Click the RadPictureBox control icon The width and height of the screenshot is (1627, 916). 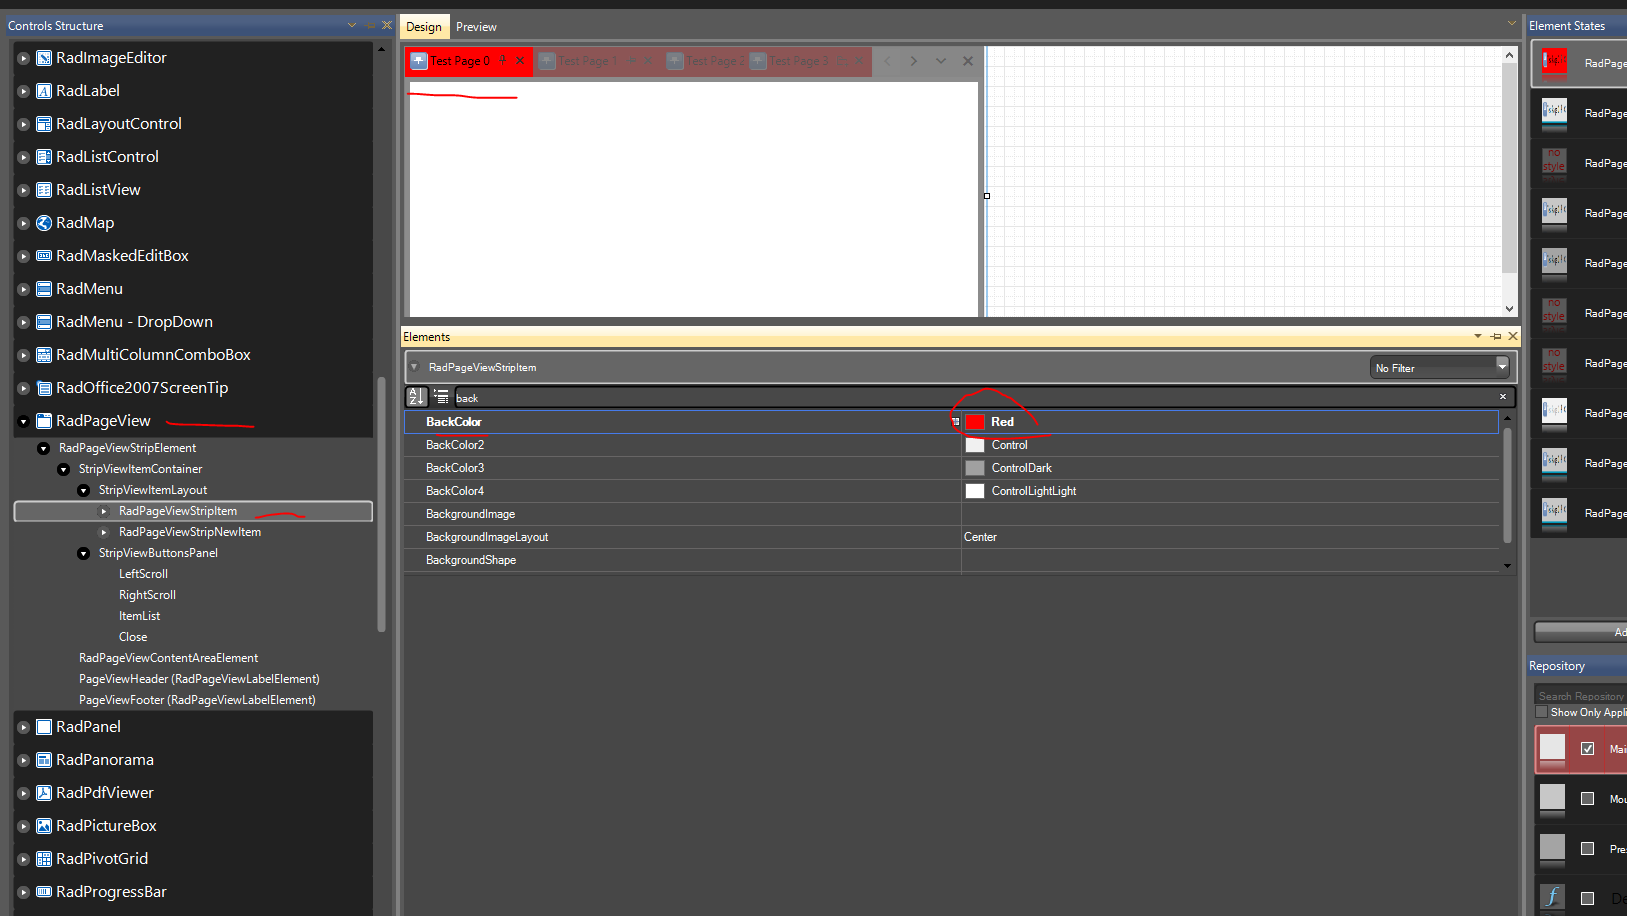point(44,826)
